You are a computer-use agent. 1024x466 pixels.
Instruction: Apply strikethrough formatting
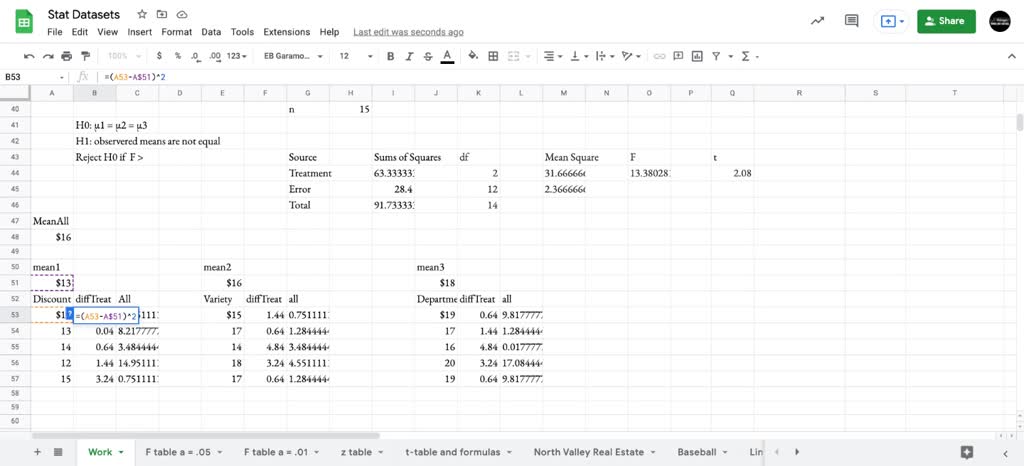click(427, 56)
